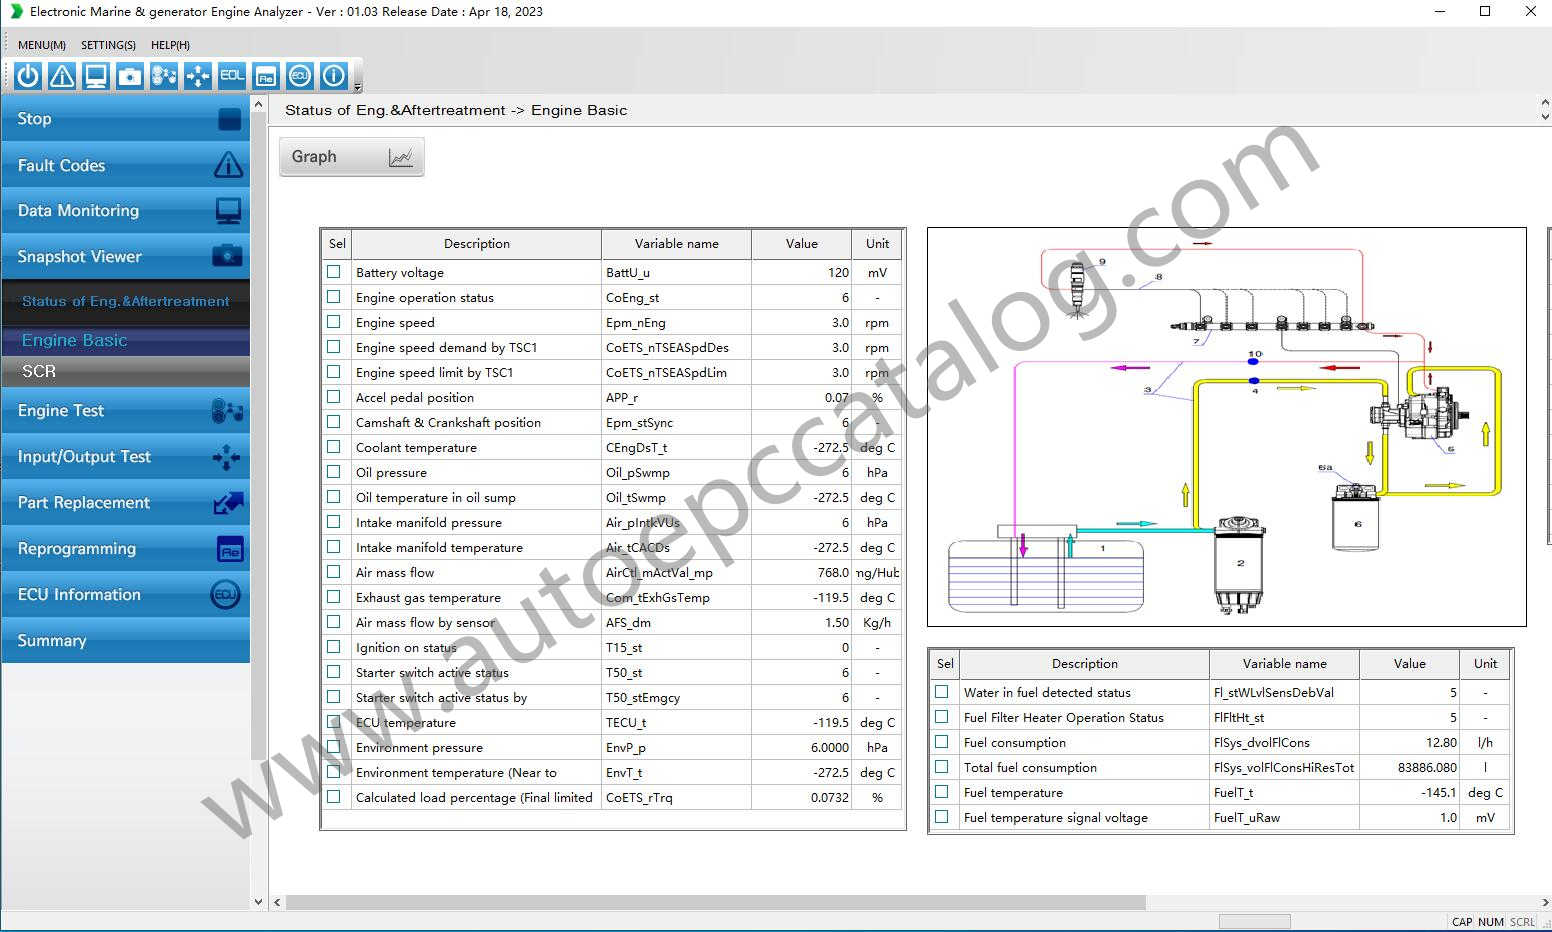Open Part Replacement in the sidebar
This screenshot has height=932, width=1552.
pyautogui.click(x=125, y=503)
